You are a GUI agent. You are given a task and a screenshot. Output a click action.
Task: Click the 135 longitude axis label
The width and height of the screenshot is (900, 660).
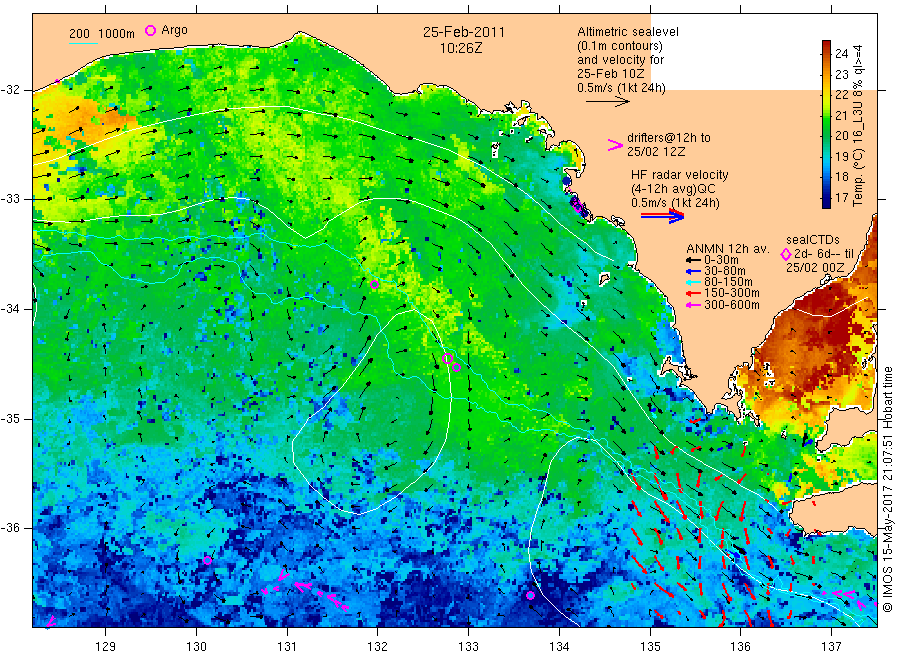pos(650,647)
